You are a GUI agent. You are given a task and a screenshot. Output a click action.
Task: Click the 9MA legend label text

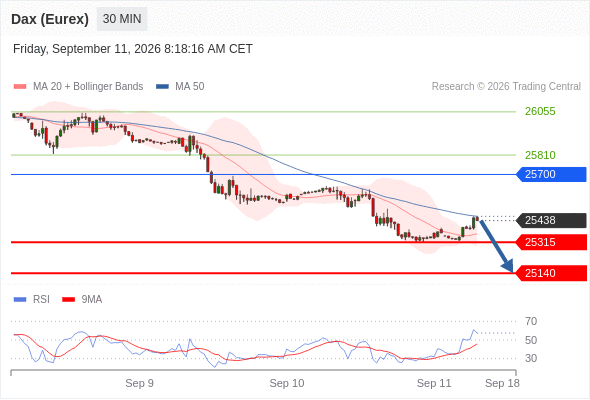[92, 300]
